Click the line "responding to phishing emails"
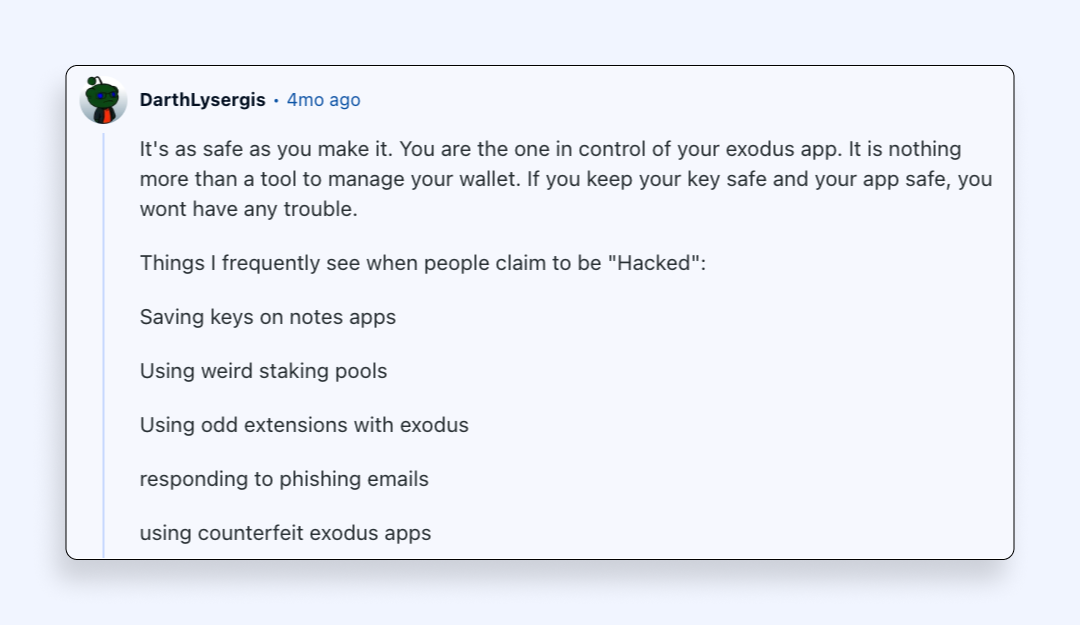Screen dimensions: 1080x625 pos(284,479)
